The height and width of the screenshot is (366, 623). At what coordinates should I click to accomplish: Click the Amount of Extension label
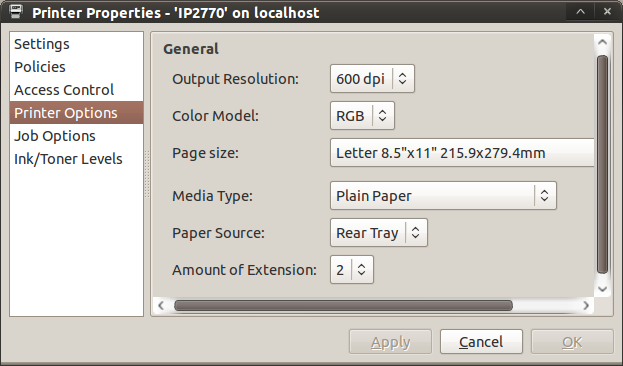tap(244, 270)
